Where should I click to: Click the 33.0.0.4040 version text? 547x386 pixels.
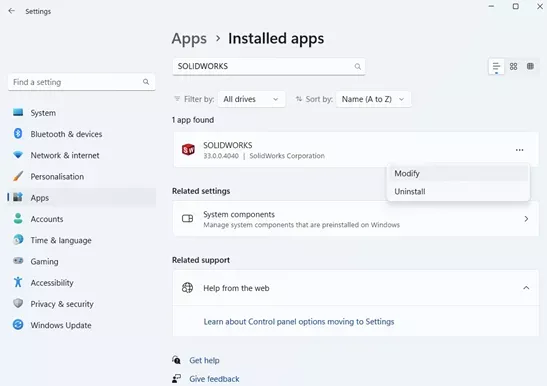(x=221, y=156)
